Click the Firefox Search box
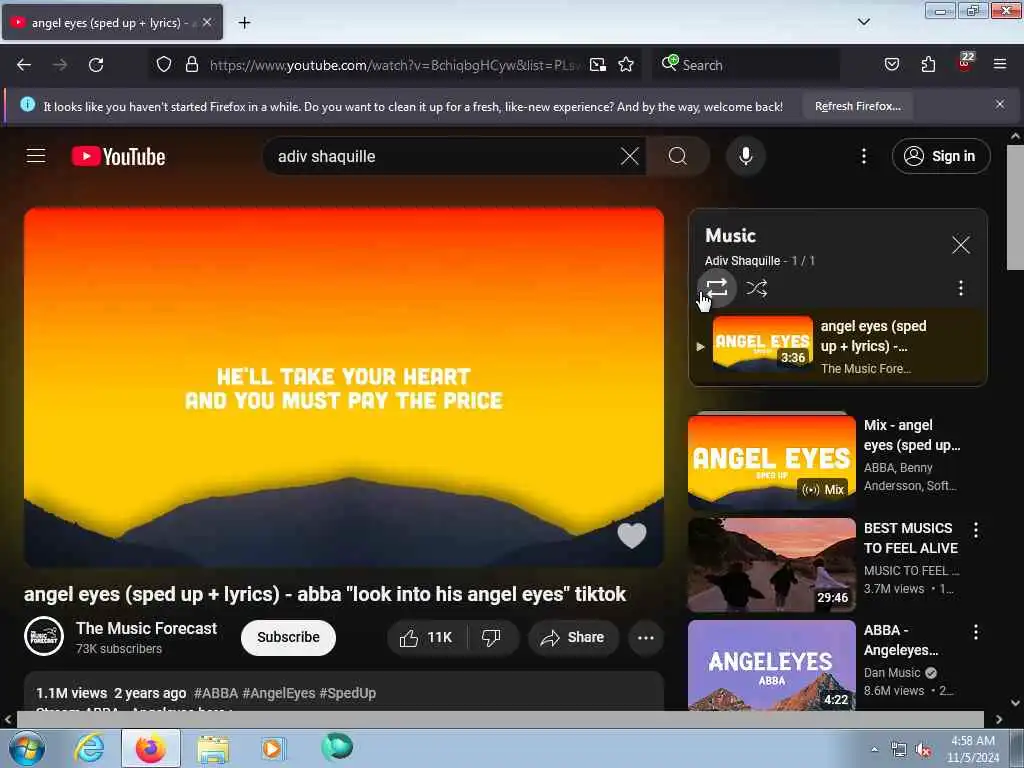The height and width of the screenshot is (768, 1024). click(x=746, y=65)
